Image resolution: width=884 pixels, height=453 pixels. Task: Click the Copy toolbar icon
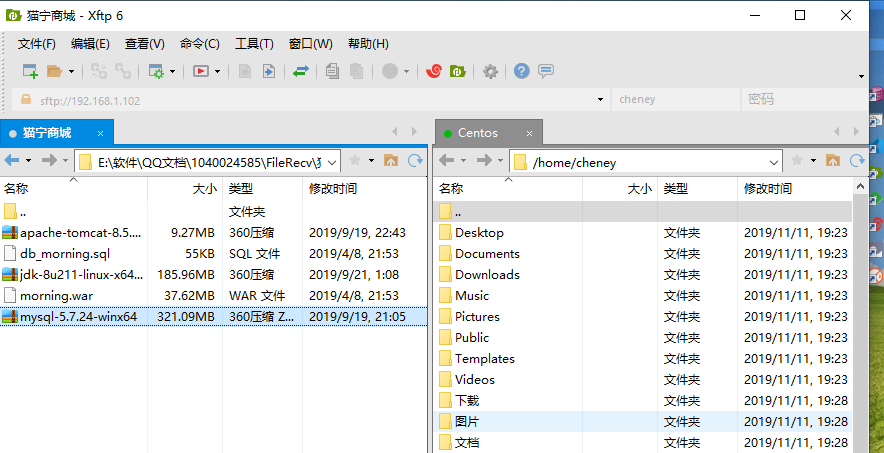pyautogui.click(x=333, y=71)
